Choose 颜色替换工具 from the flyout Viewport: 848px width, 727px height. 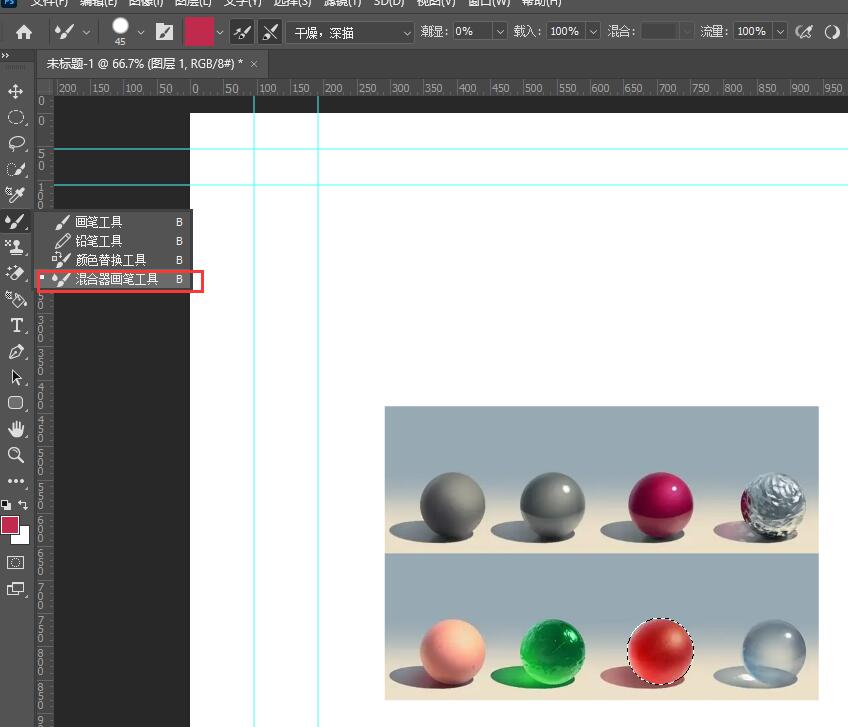point(114,260)
